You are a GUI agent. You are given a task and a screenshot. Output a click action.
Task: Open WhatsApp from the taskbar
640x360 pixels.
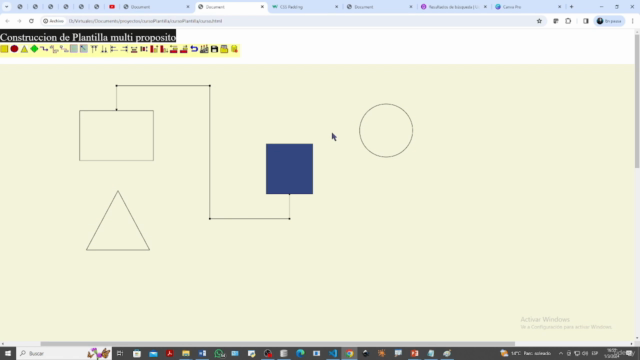click(x=219, y=353)
